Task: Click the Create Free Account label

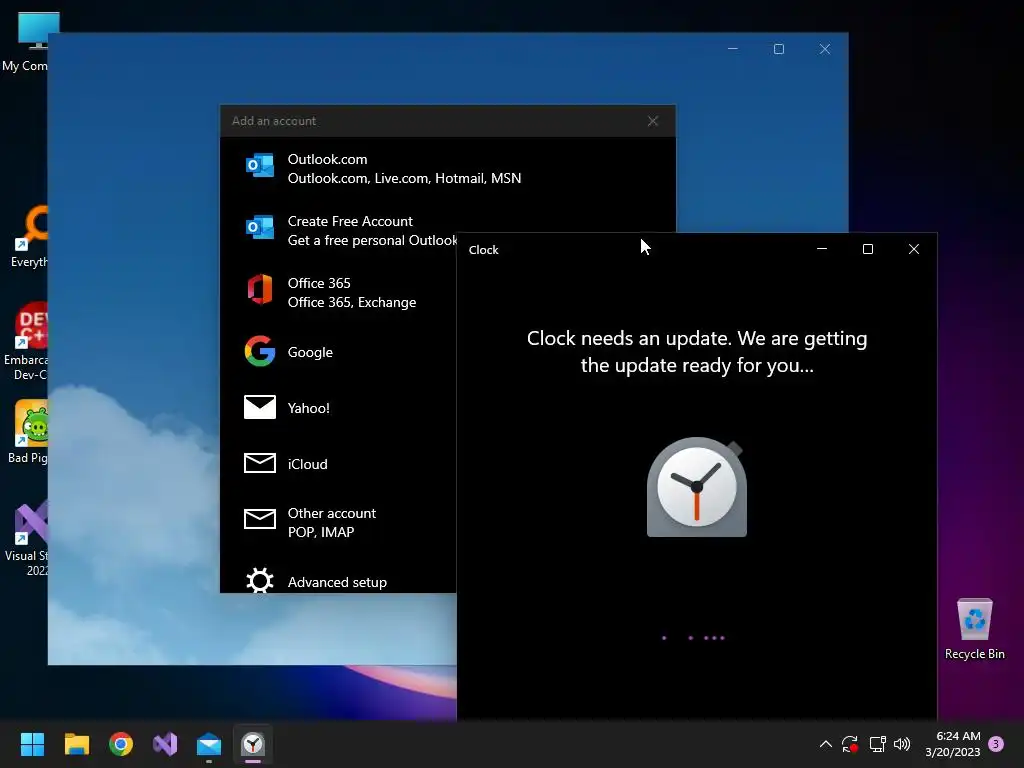Action: coord(350,221)
